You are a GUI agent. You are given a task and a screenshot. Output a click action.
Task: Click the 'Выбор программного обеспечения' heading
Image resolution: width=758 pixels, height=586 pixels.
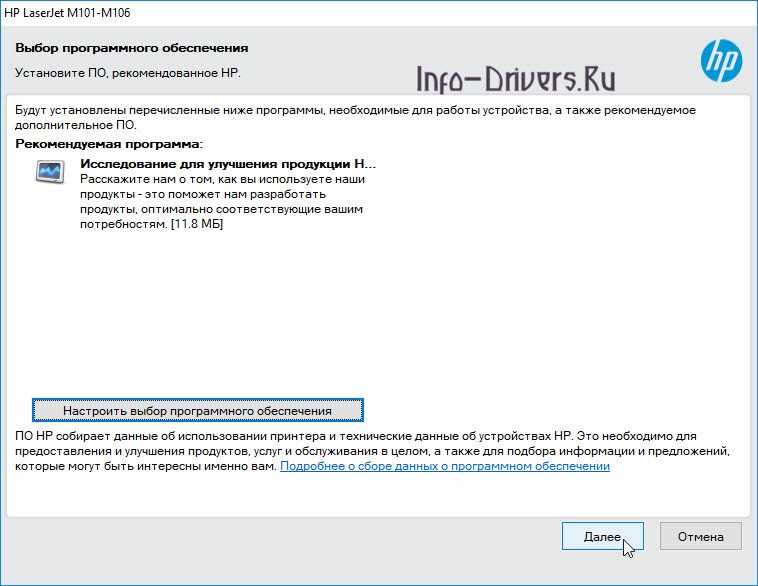click(131, 48)
